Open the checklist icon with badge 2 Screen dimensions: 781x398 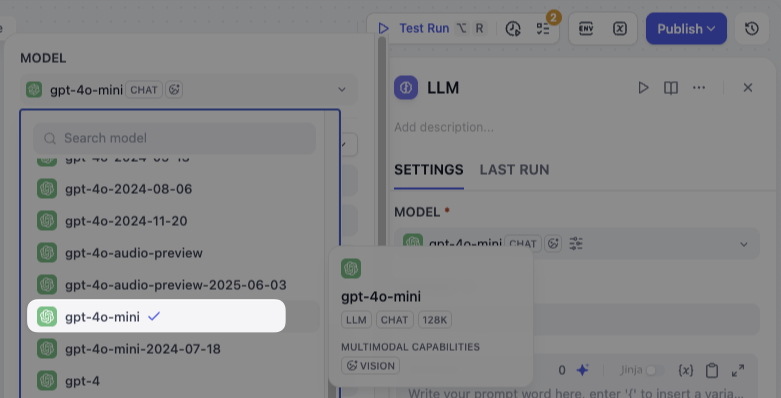point(542,29)
